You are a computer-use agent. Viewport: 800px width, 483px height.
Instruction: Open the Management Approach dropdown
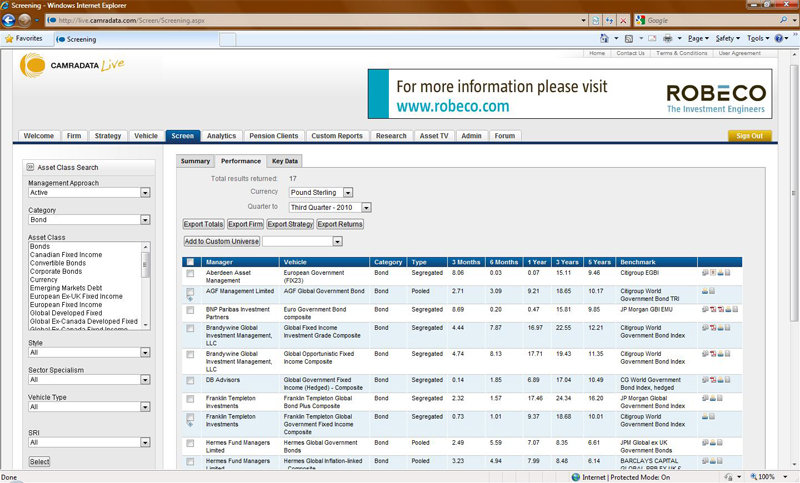tap(145, 193)
